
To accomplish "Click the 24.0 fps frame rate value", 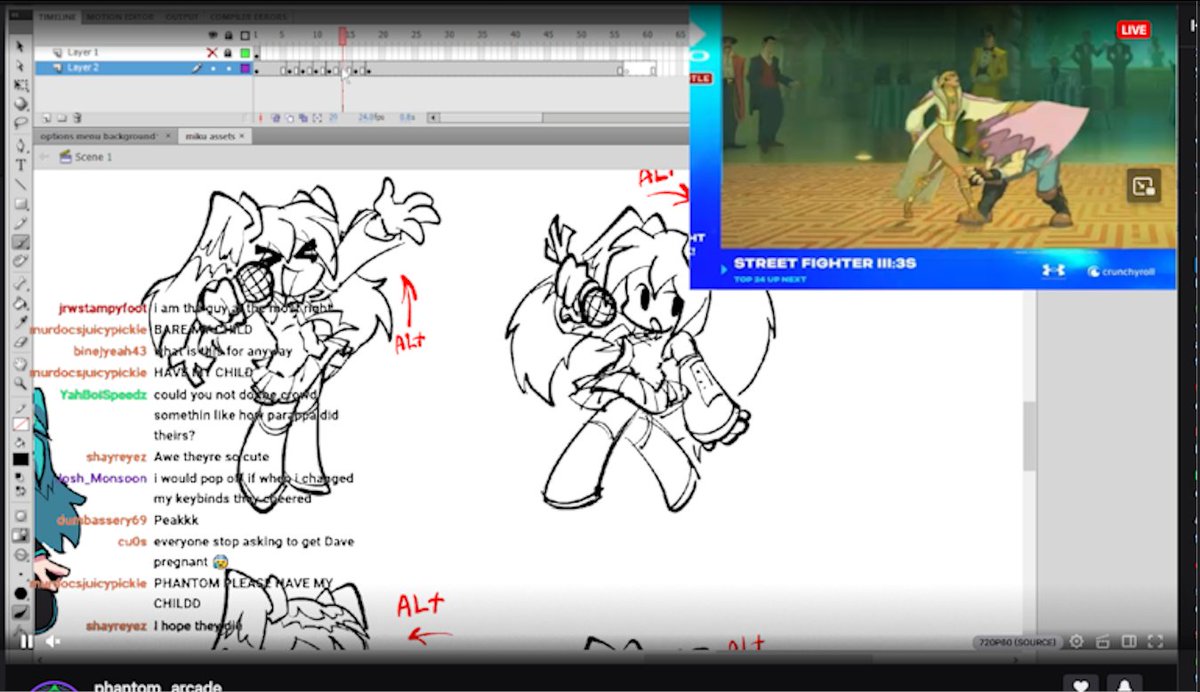I will (x=371, y=118).
